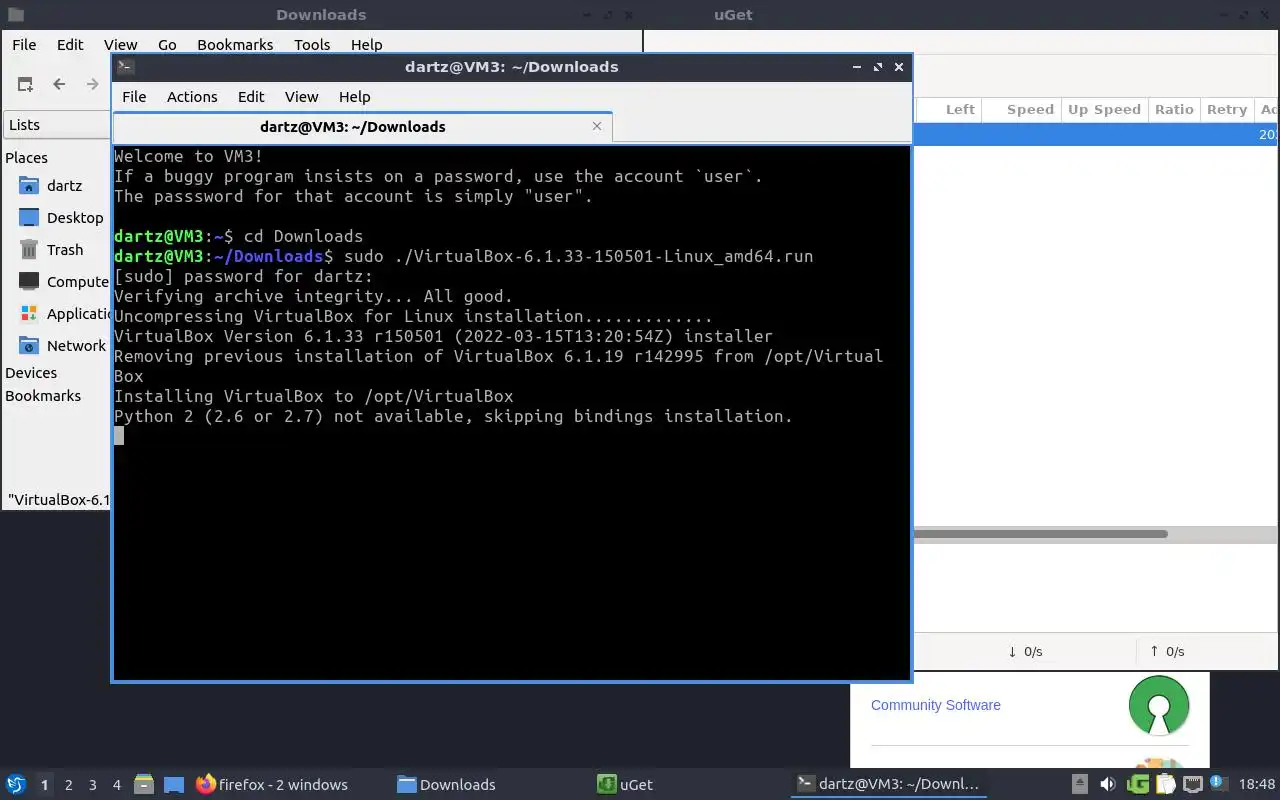1280x800 pixels.
Task: Close the dartz@VM3 terminal tab
Action: [597, 126]
